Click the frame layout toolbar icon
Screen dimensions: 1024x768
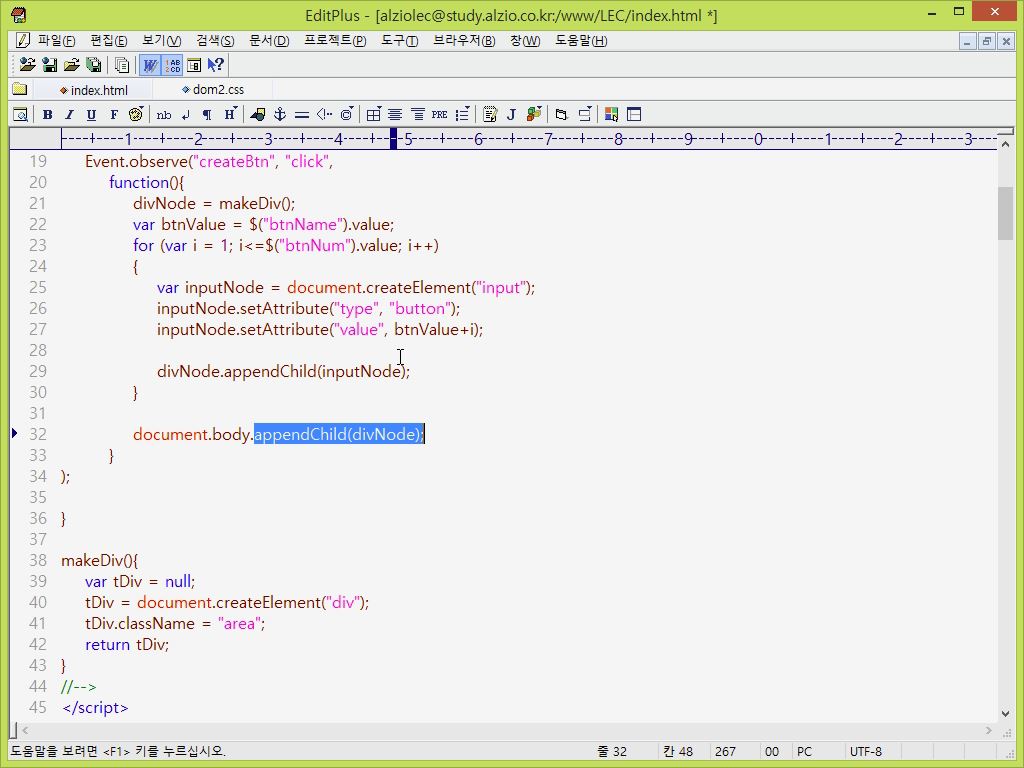point(634,115)
